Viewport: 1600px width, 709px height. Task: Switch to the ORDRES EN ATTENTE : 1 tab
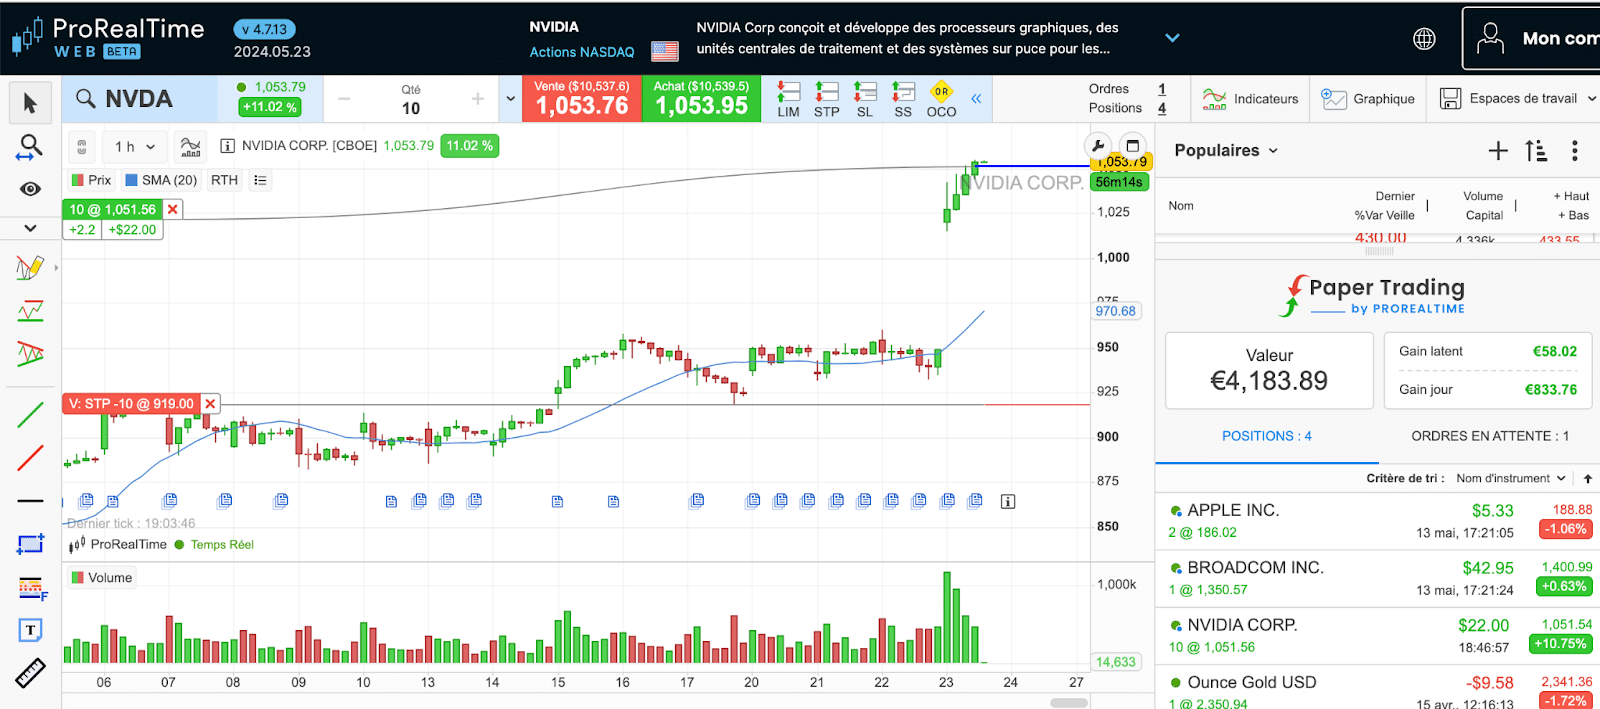click(1490, 436)
